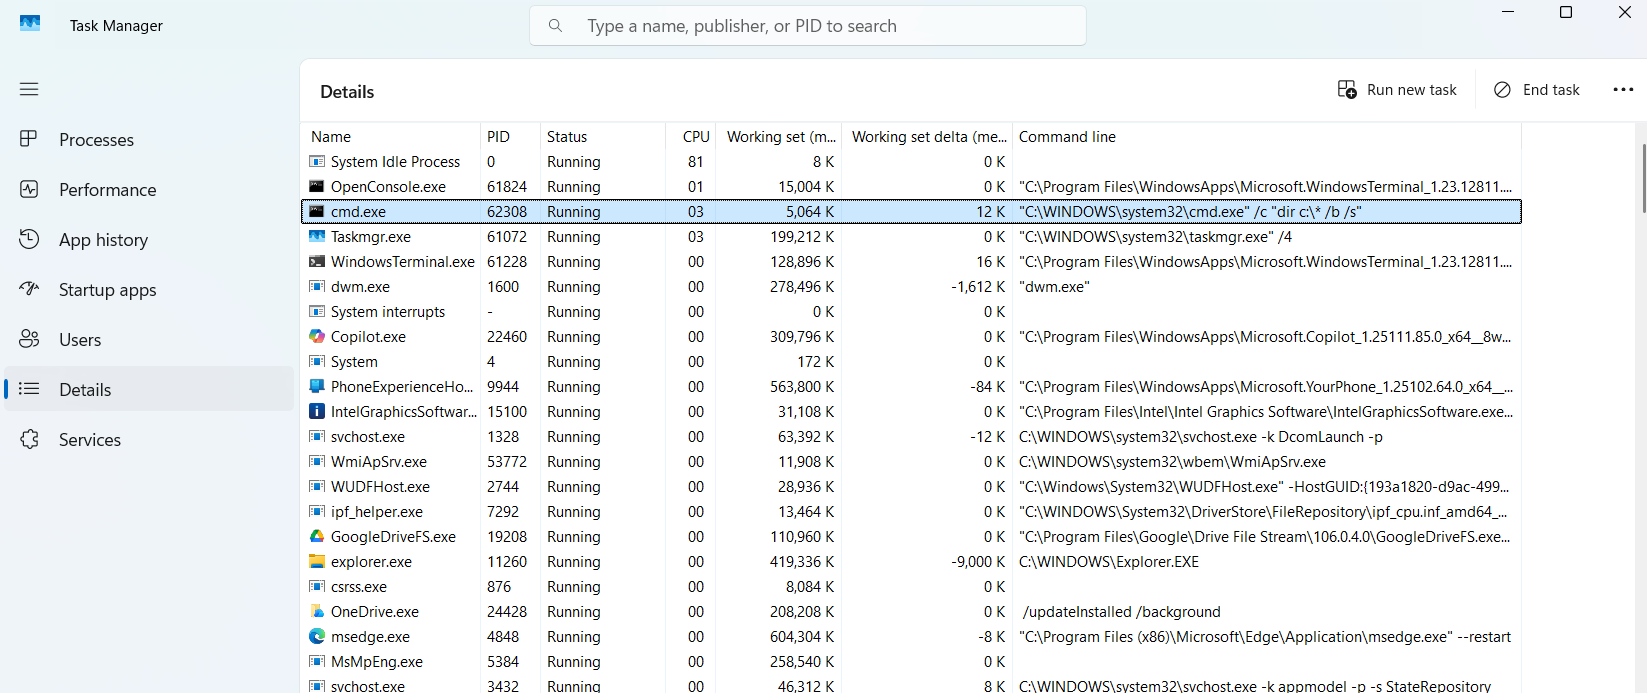This screenshot has width=1647, height=693.
Task: Sort by the CPU column header
Action: 692,137
